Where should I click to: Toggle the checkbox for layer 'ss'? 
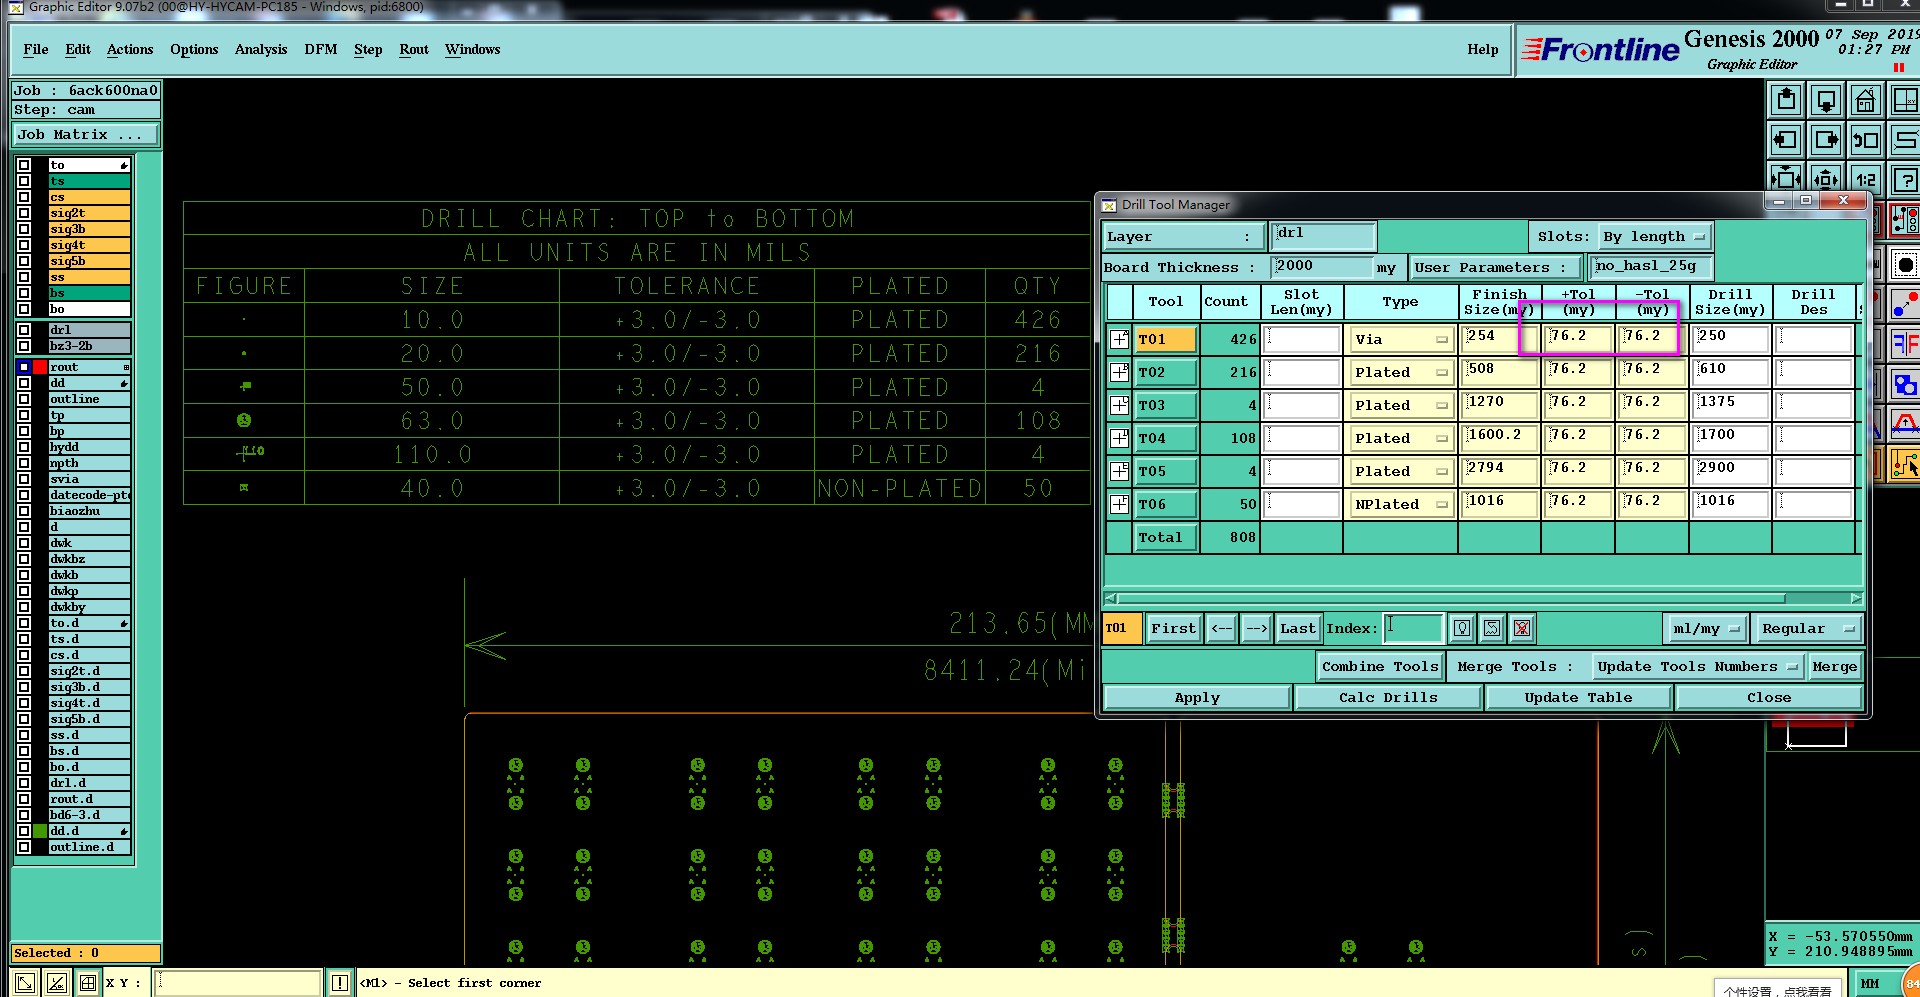[24, 277]
